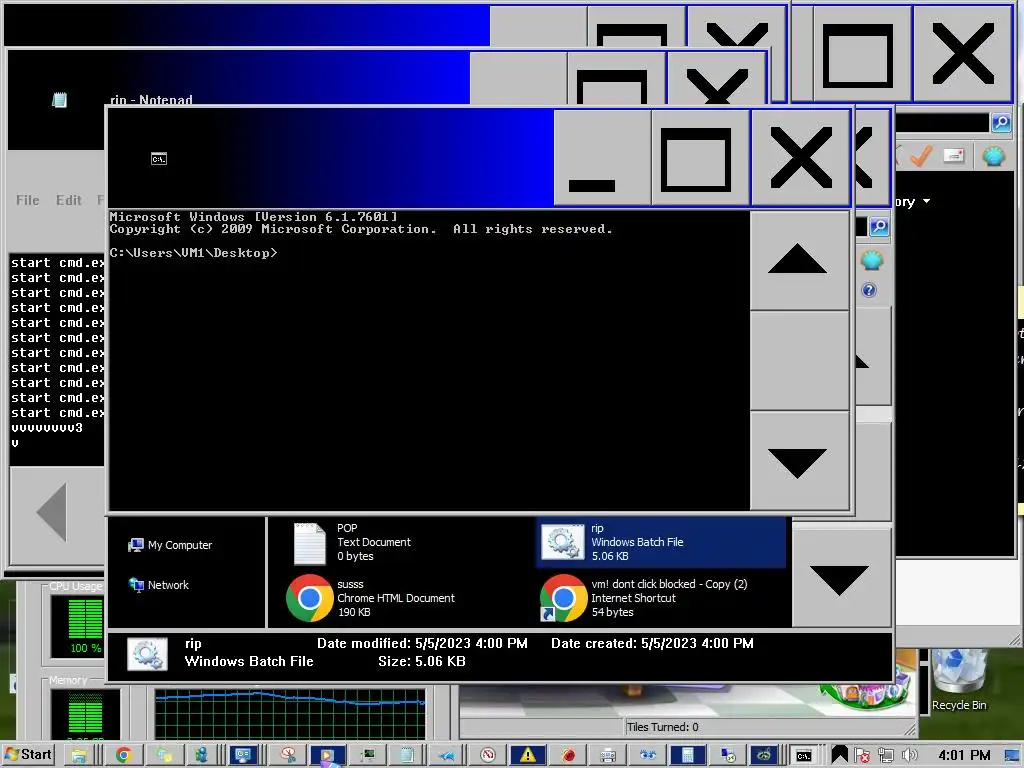Open the Edit menu in Notepad
Viewport: 1024px width, 768px height.
tap(69, 200)
